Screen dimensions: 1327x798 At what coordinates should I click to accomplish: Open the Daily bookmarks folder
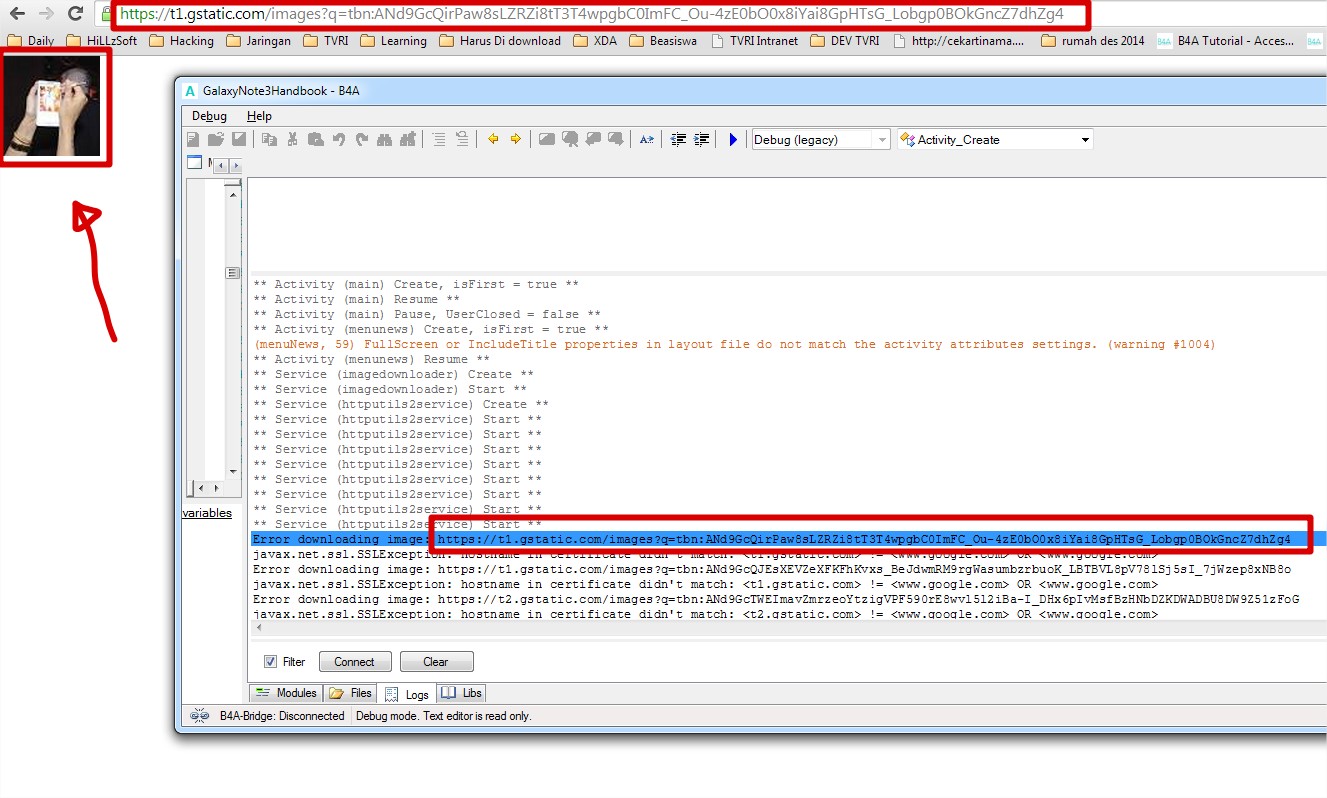point(32,41)
